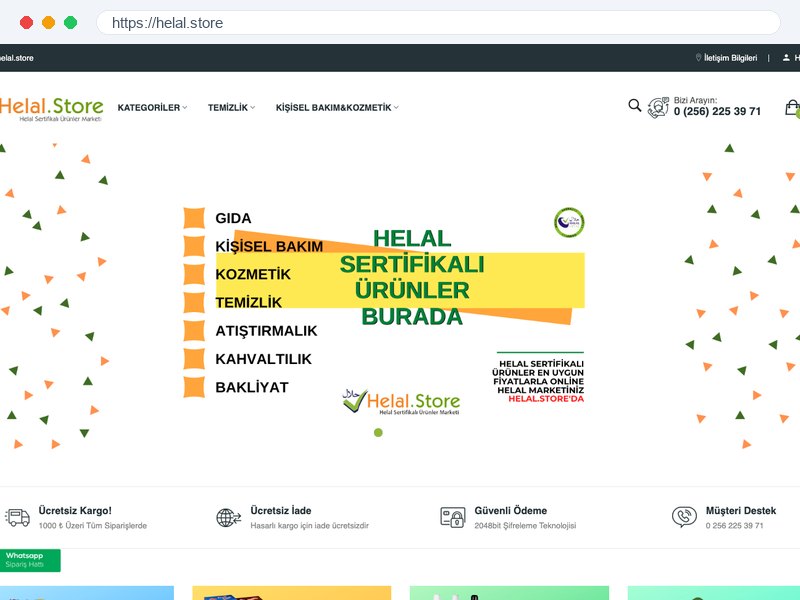Click the 1000 ₺ Üzeri Tüm Siparişlerde text
The width and height of the screenshot is (800, 600).
pyautogui.click(x=93, y=526)
